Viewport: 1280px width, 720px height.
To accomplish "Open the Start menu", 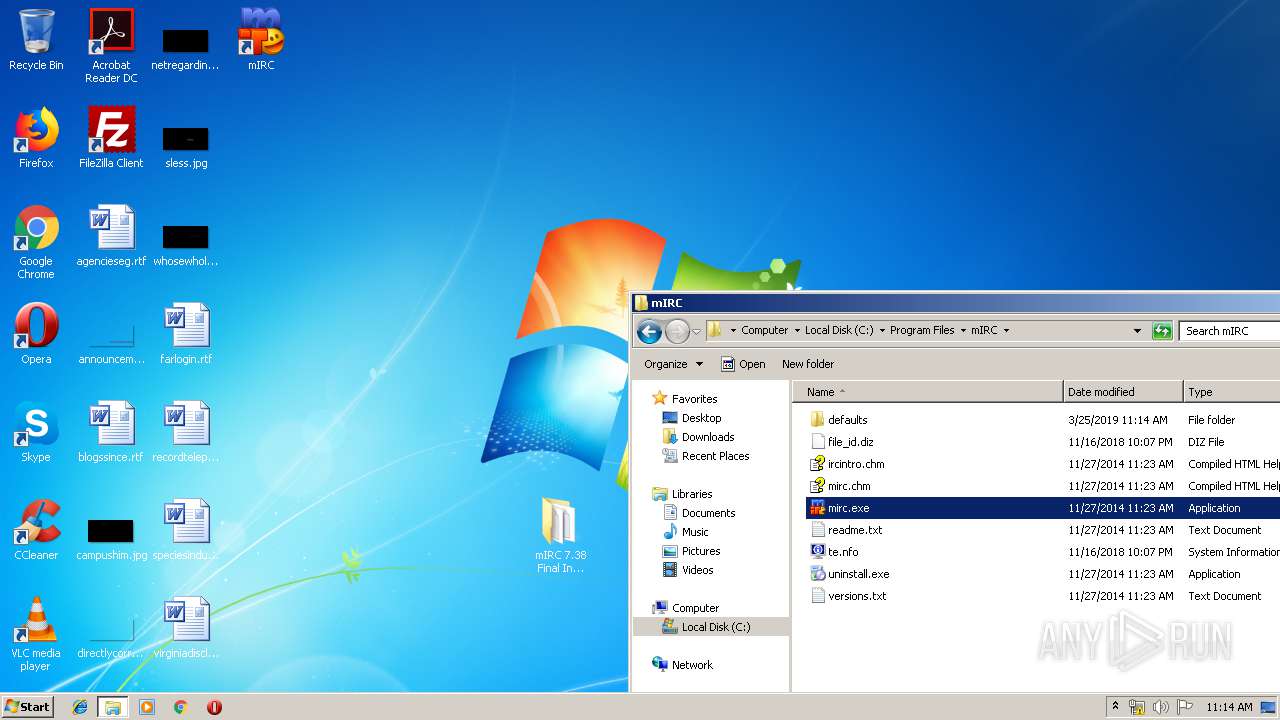I will point(27,707).
